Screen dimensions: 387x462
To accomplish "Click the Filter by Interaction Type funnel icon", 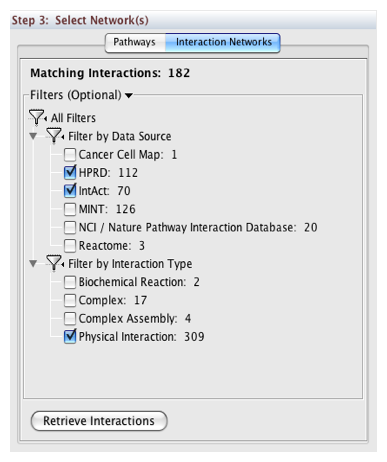I will [55, 263].
